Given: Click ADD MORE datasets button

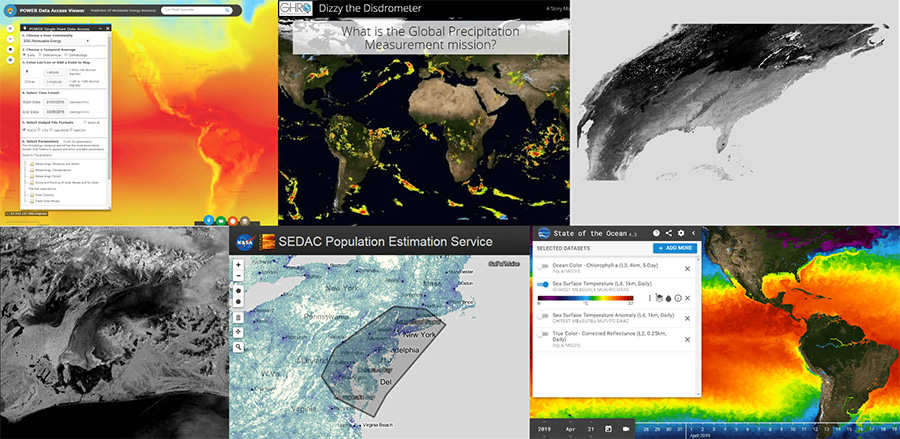Looking at the screenshot, I should click(x=675, y=248).
